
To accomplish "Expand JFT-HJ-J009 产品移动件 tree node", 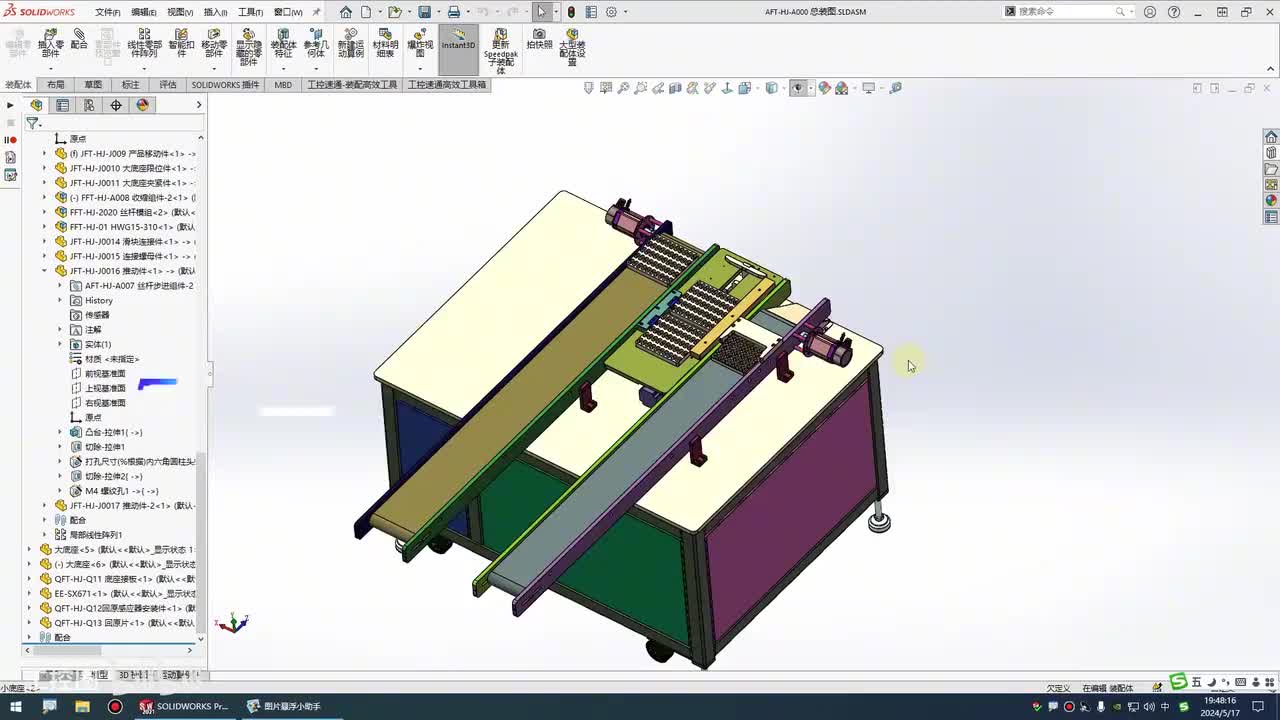I will [x=44, y=154].
